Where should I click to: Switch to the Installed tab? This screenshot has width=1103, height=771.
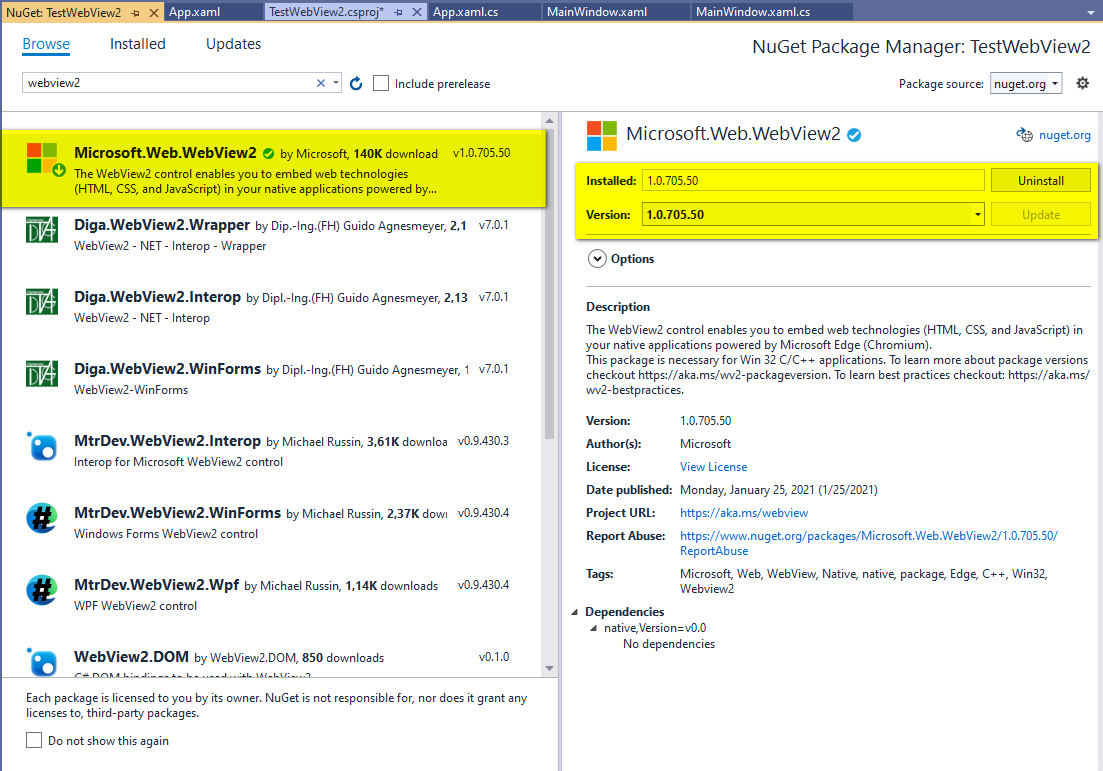(x=138, y=44)
